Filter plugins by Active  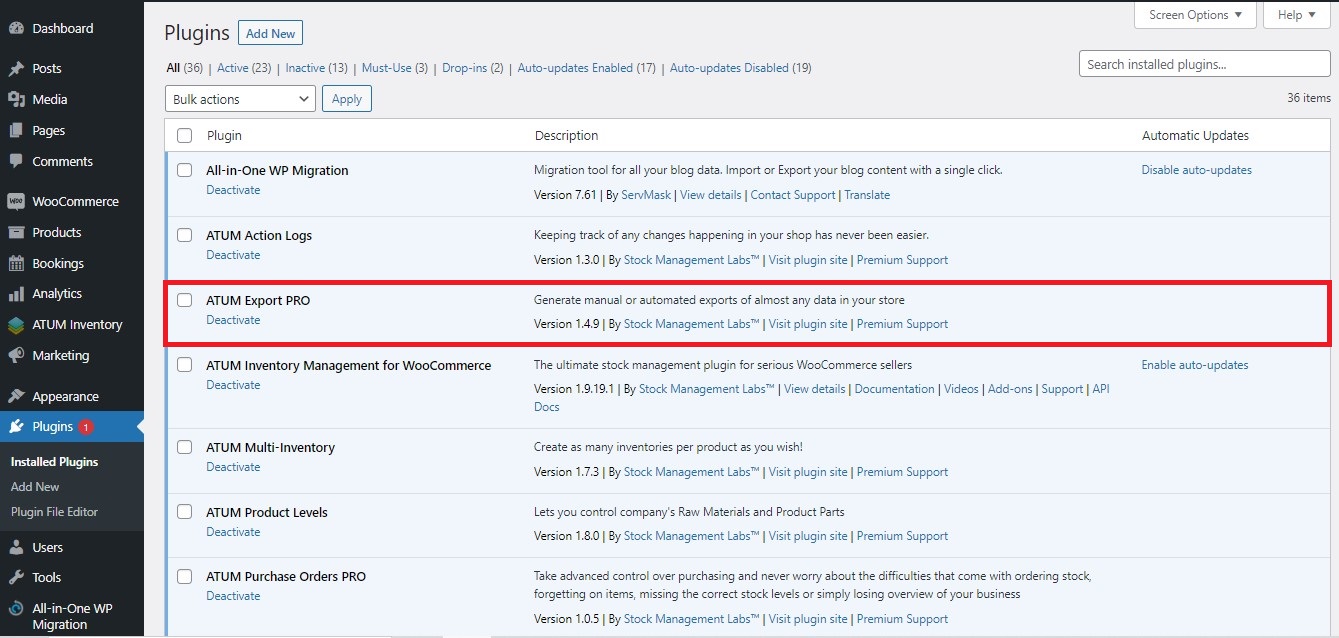232,68
